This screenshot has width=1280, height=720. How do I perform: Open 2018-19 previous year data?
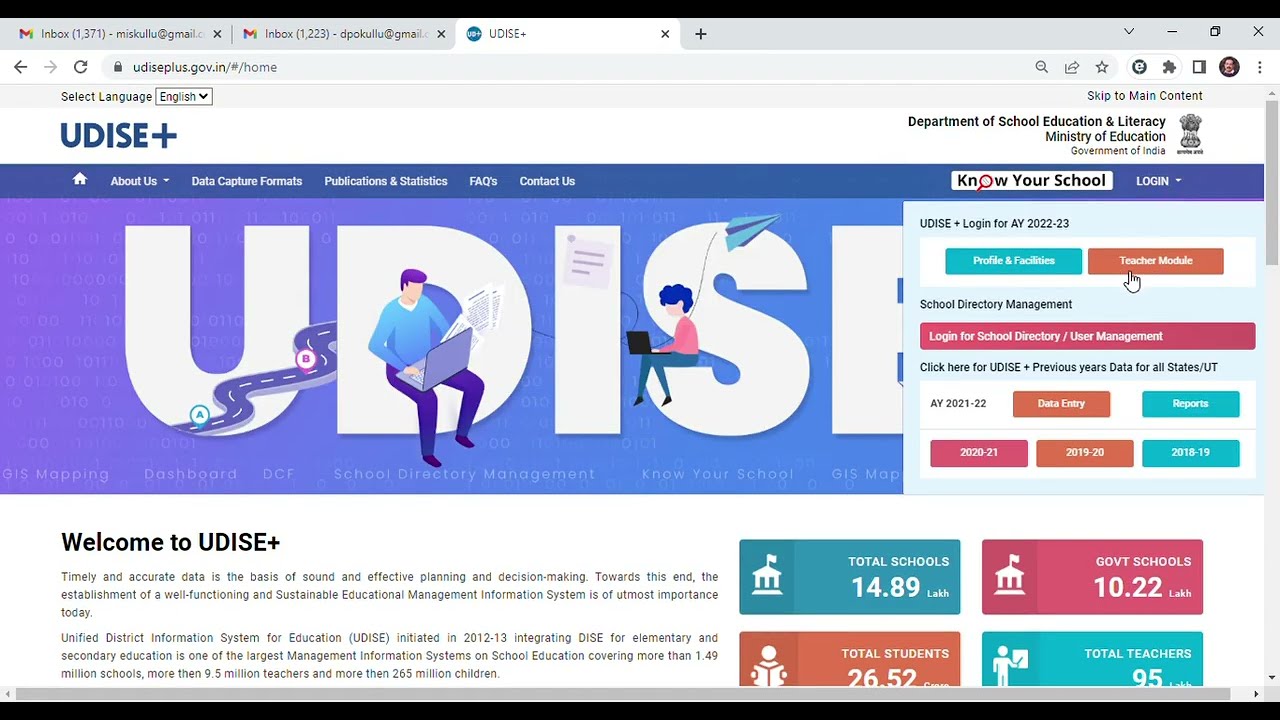1190,453
